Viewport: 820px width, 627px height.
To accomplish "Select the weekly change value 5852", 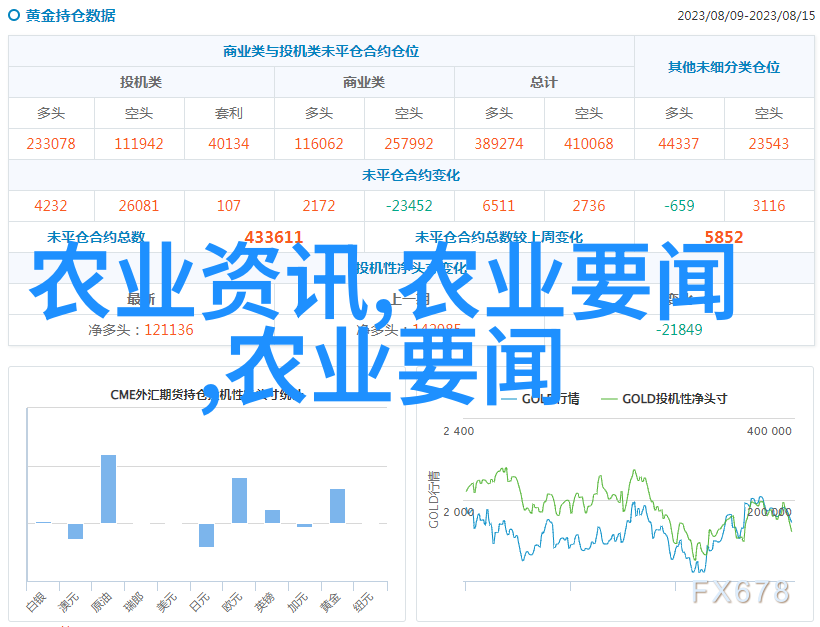I will pos(724,237).
